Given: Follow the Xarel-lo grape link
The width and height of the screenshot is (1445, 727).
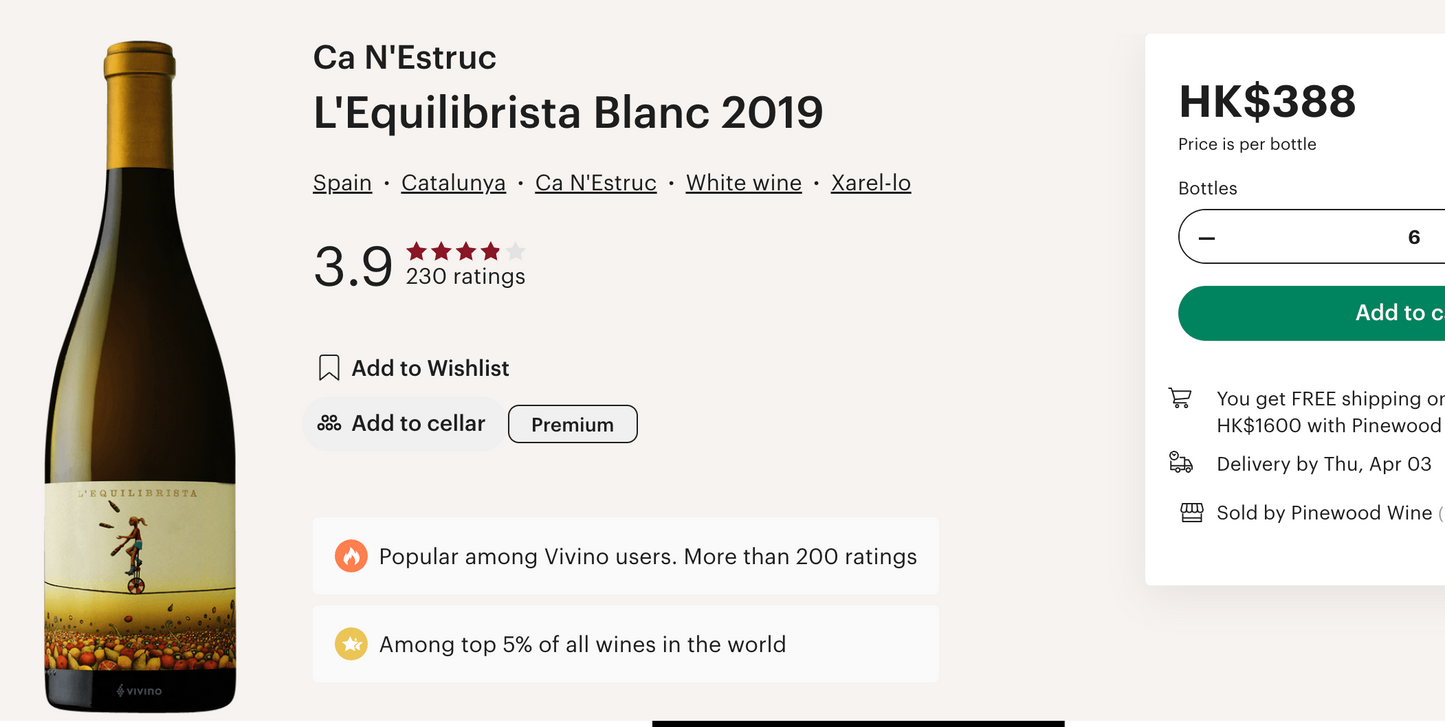Looking at the screenshot, I should coord(871,183).
